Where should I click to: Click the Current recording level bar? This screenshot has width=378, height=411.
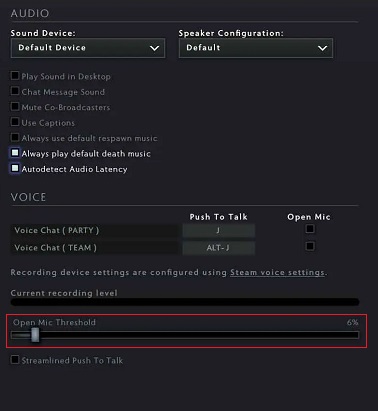(185, 302)
